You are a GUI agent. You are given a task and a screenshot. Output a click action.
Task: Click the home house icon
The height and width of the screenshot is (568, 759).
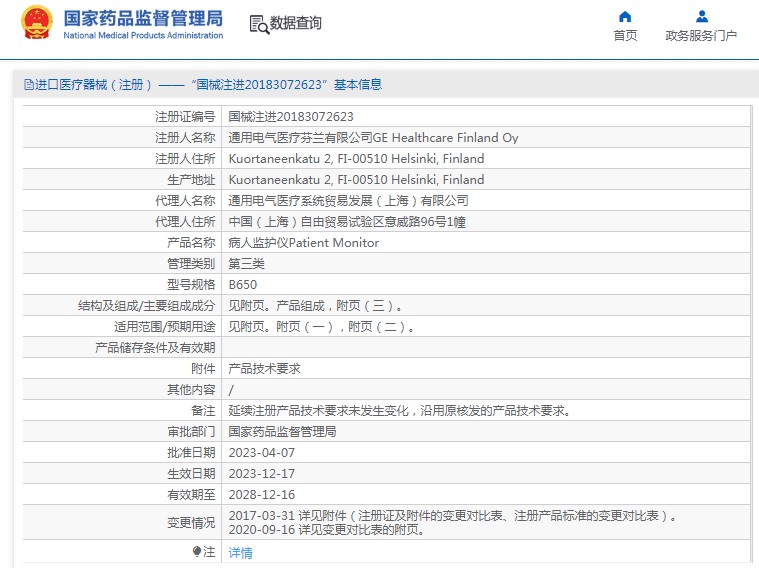pos(625,17)
